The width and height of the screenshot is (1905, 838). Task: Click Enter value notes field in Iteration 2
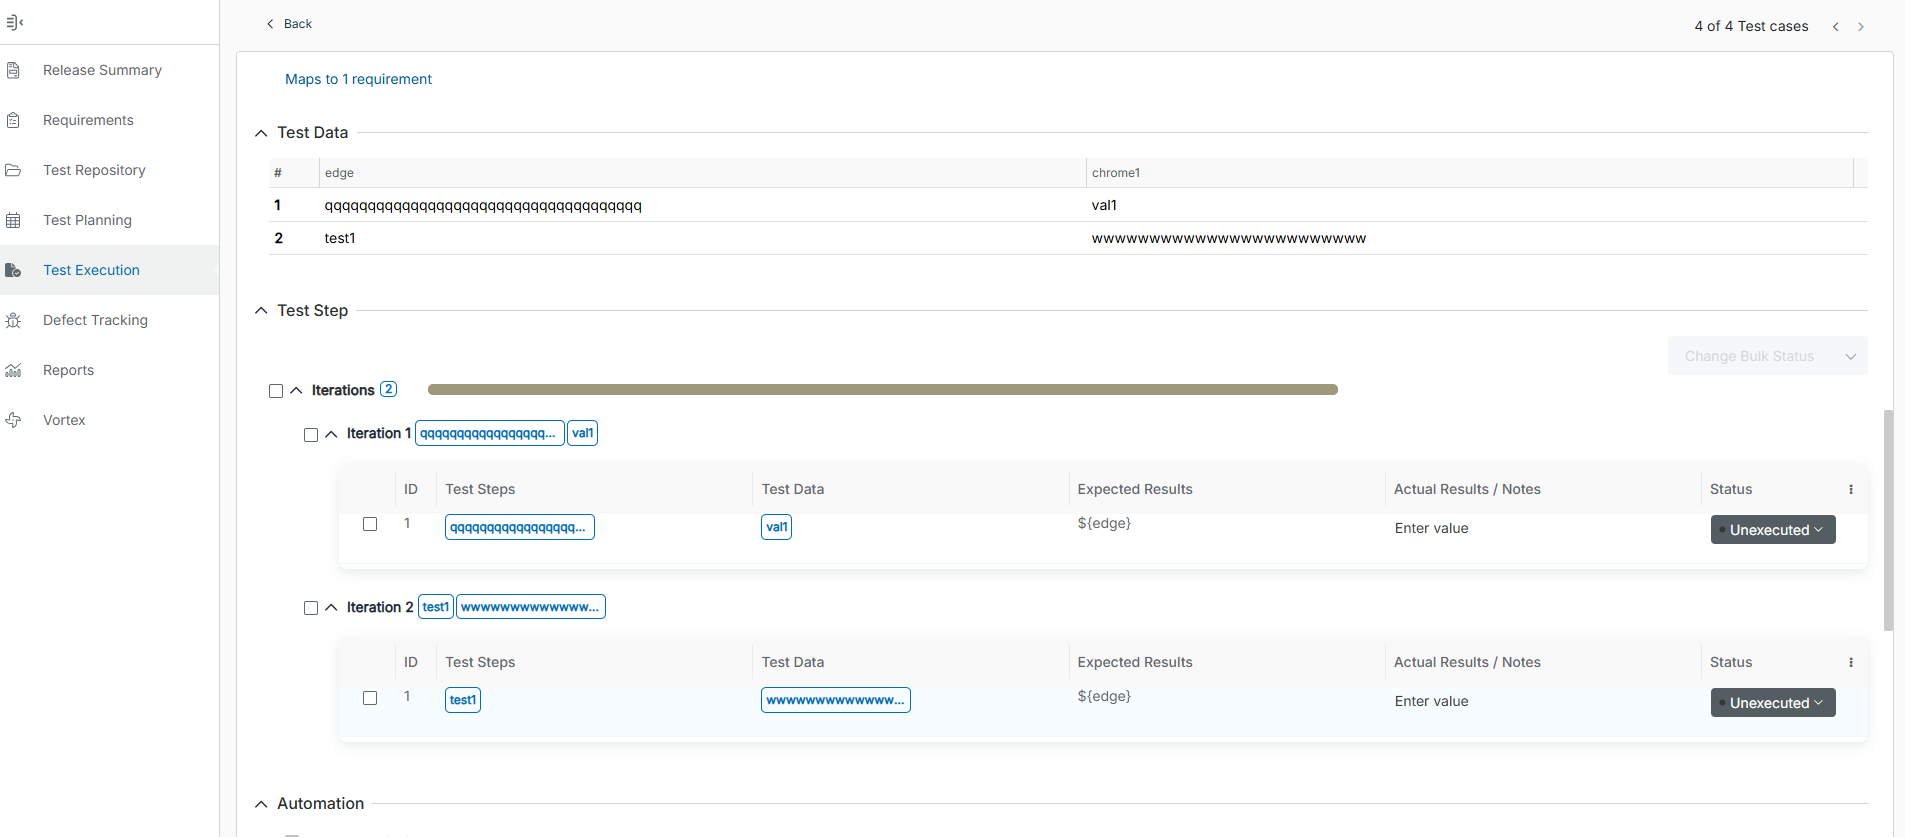1431,702
